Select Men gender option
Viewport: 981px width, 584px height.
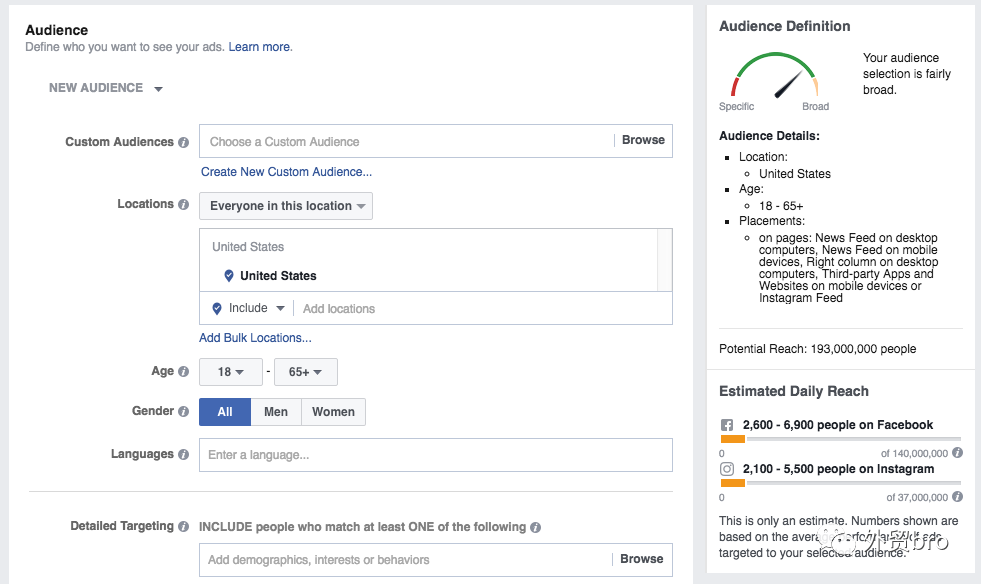click(x=276, y=412)
